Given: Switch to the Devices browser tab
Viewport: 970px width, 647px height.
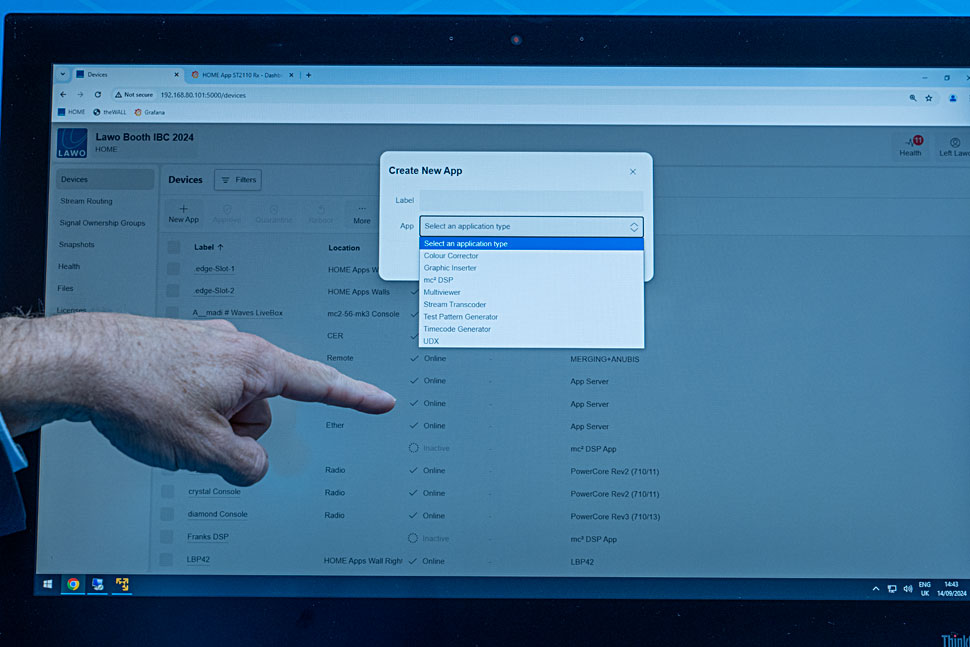Looking at the screenshot, I should 127,74.
